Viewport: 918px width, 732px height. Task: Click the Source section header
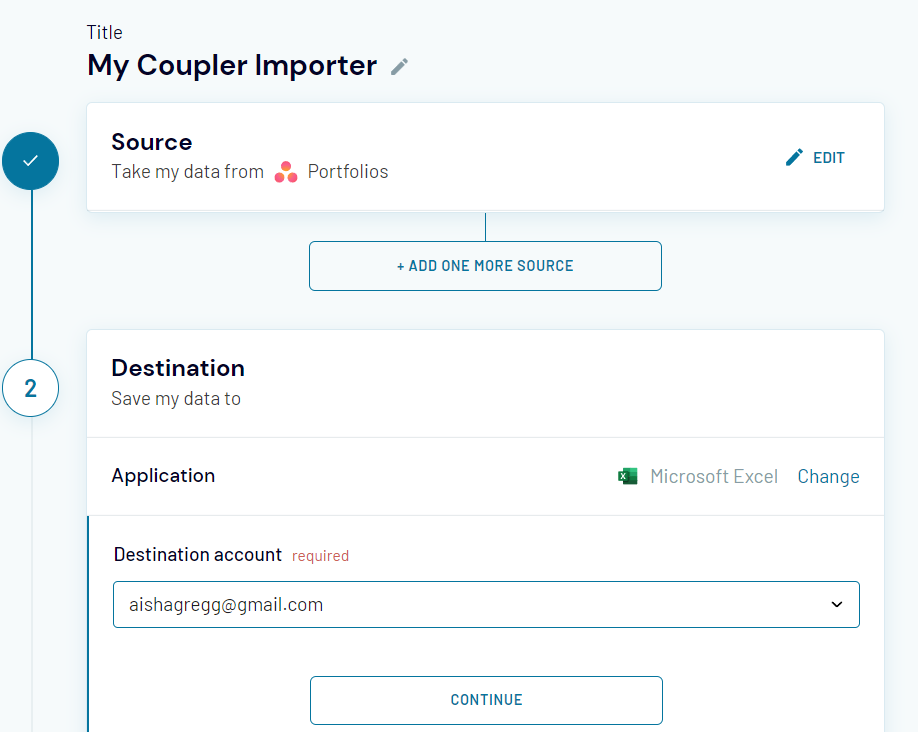click(x=152, y=142)
